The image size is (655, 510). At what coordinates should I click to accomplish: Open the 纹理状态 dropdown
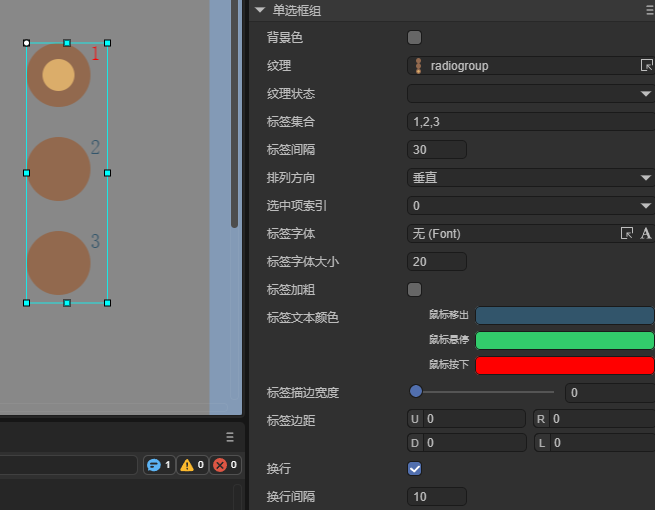pos(530,94)
